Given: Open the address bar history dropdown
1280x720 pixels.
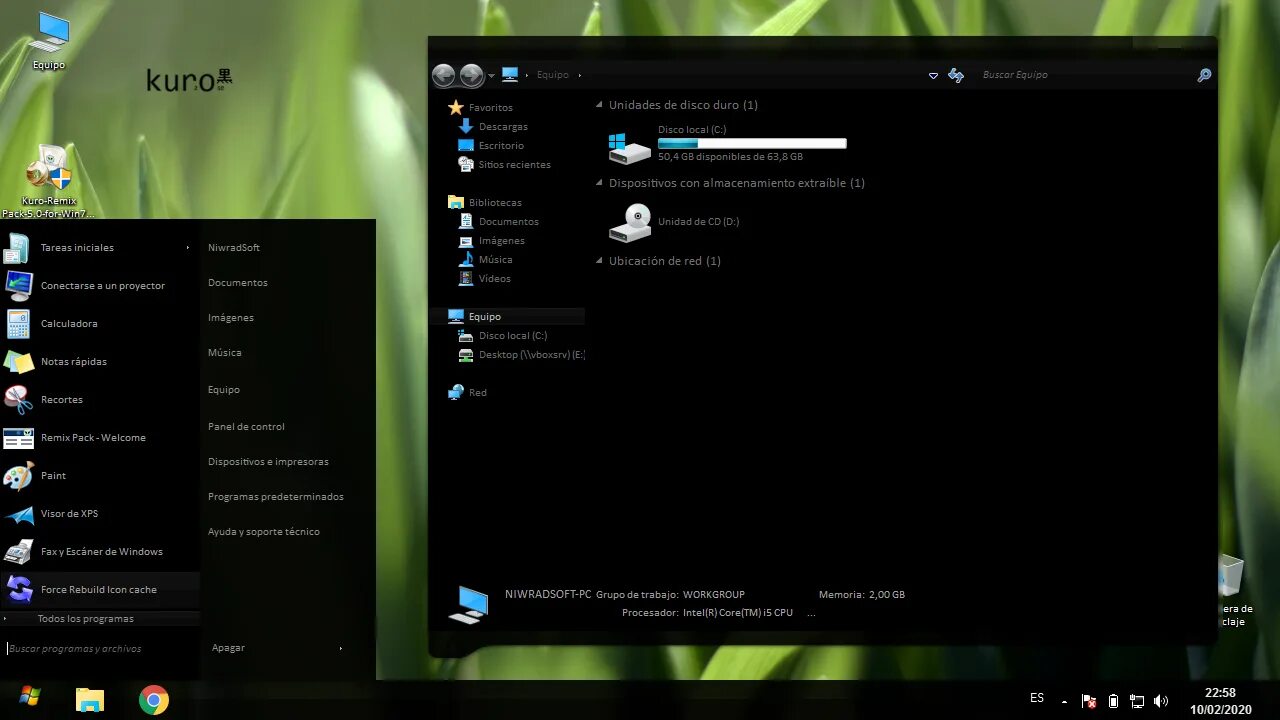Looking at the screenshot, I should tap(933, 76).
